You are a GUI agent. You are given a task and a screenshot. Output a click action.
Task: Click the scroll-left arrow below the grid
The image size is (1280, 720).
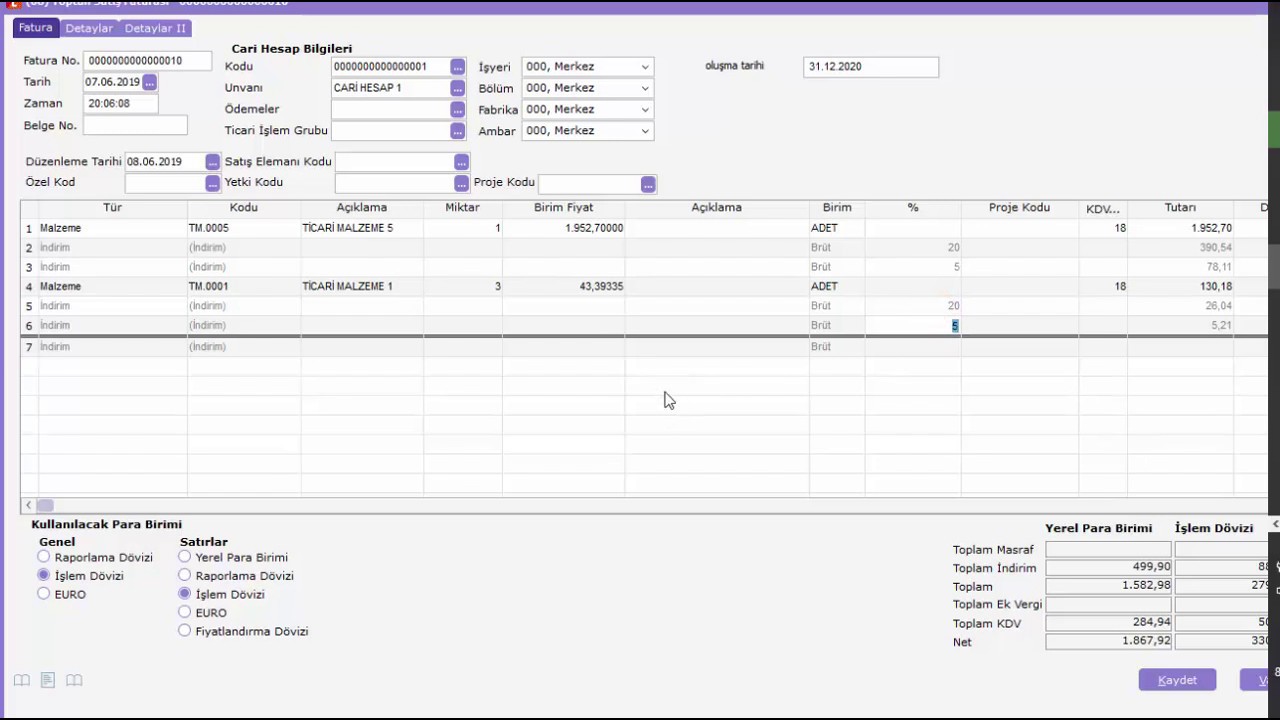pos(28,505)
